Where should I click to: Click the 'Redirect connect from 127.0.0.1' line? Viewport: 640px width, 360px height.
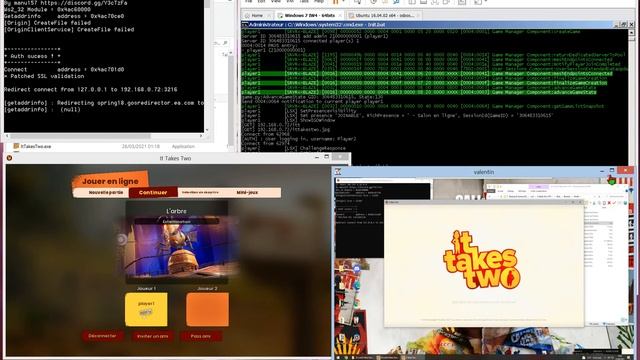pos(91,89)
